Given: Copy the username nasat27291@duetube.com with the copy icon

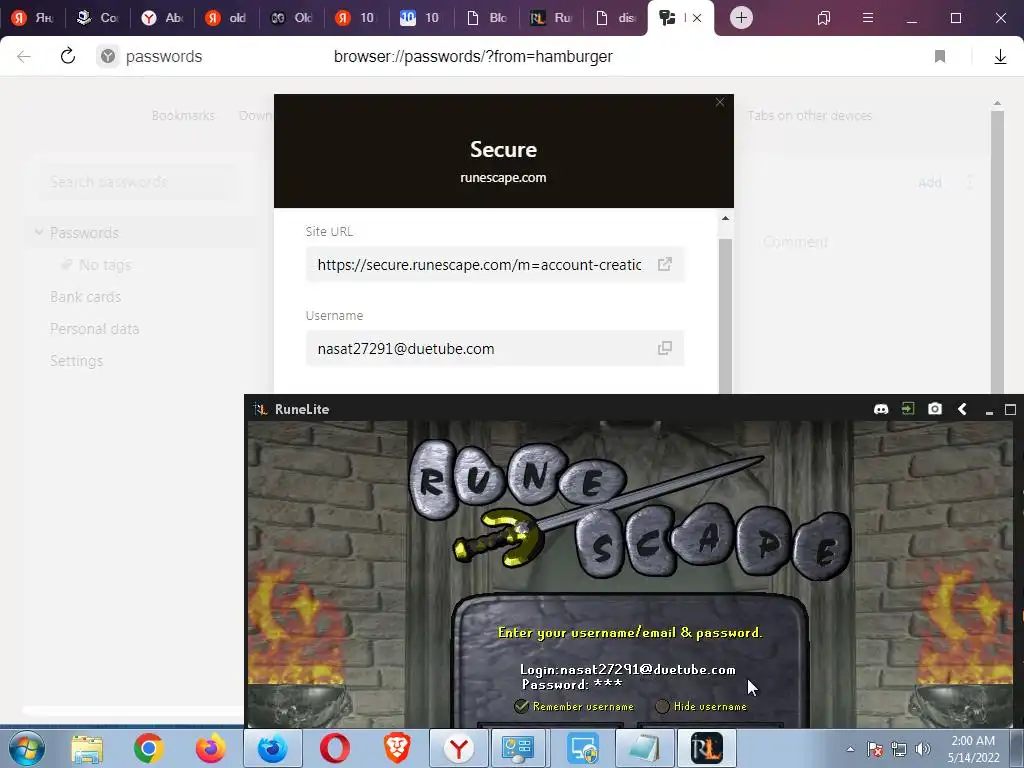Looking at the screenshot, I should tap(665, 348).
